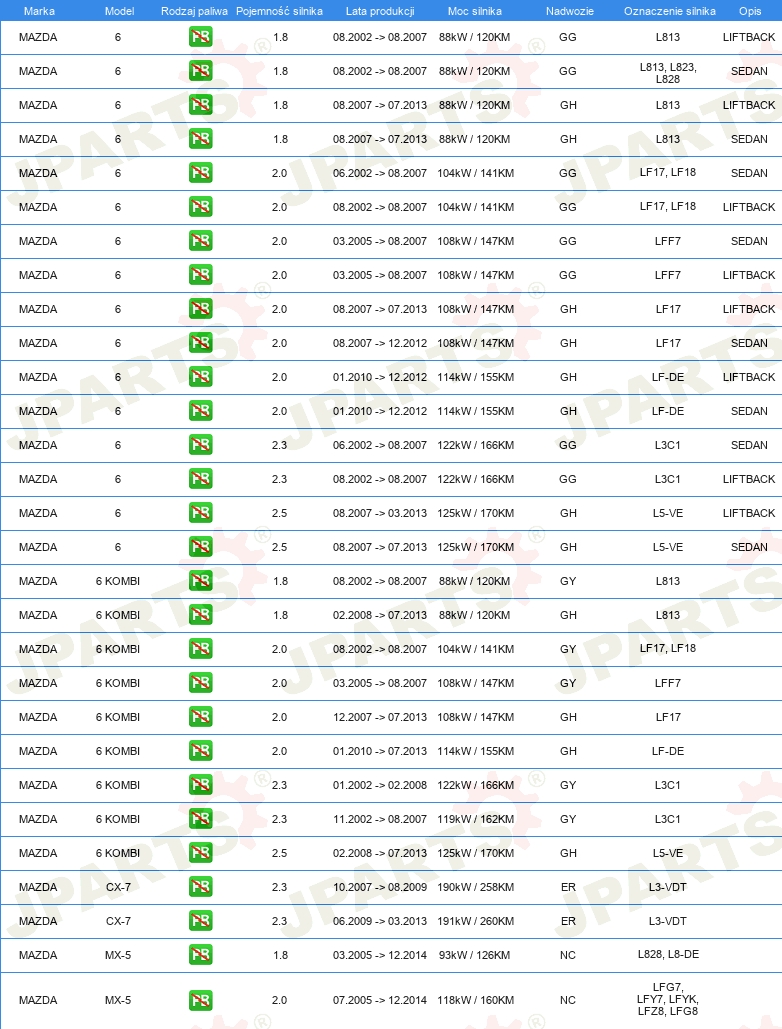
Task: Select production years '11.2002 -> 08.2007'
Action: point(380,819)
